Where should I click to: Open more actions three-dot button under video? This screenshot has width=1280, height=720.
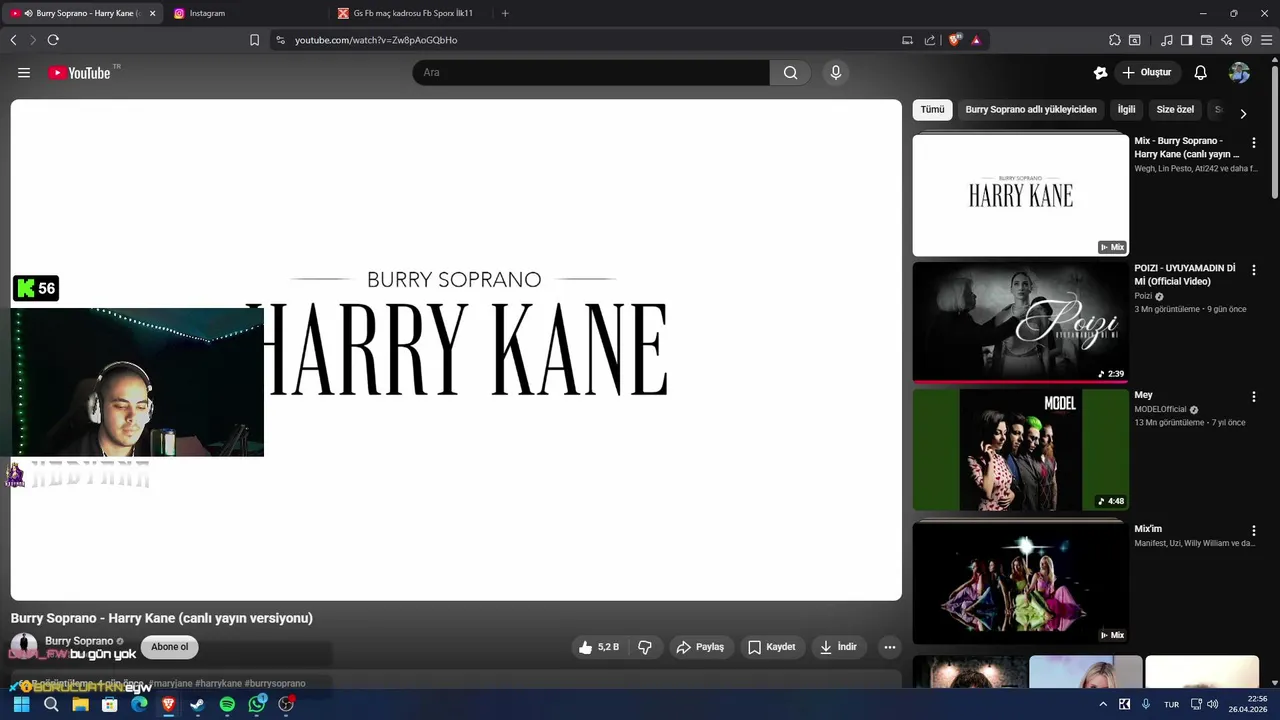pyautogui.click(x=889, y=647)
